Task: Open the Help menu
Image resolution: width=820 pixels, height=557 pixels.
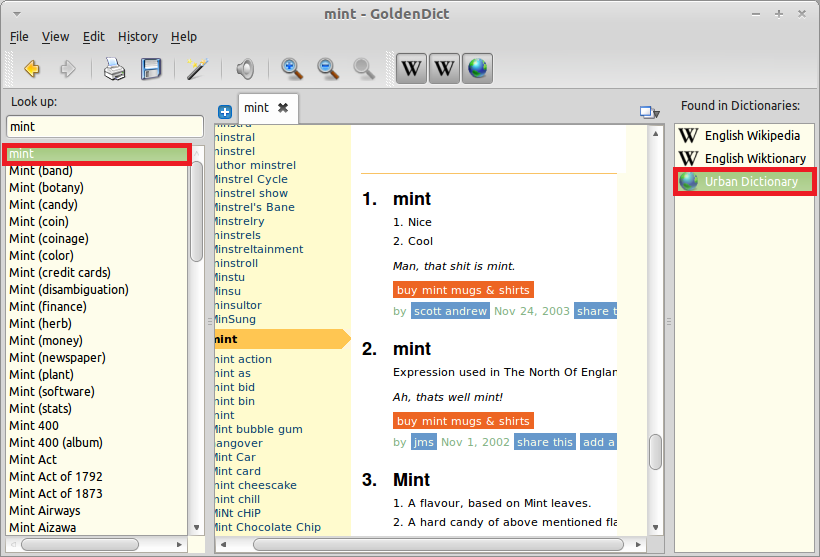Action: [x=184, y=37]
